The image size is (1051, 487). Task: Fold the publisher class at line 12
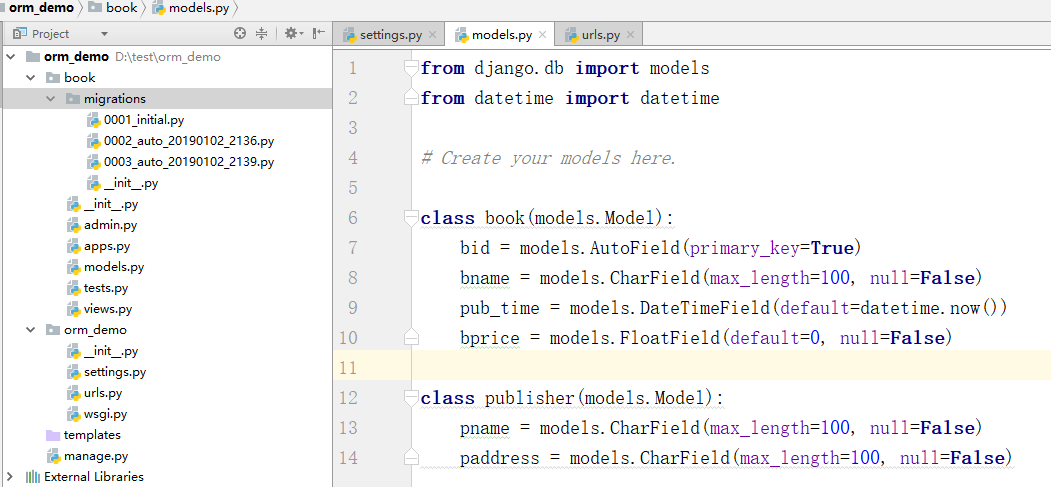click(x=411, y=398)
